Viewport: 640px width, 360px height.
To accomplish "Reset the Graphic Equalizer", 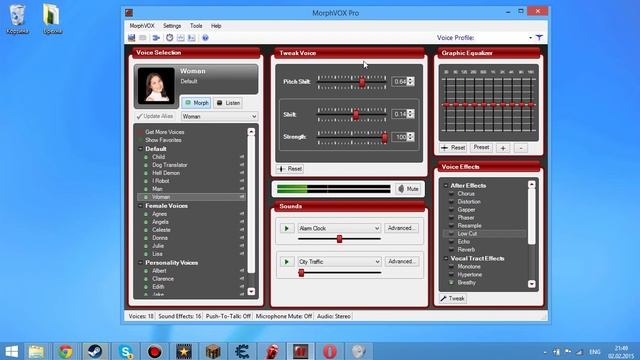I will 453,148.
